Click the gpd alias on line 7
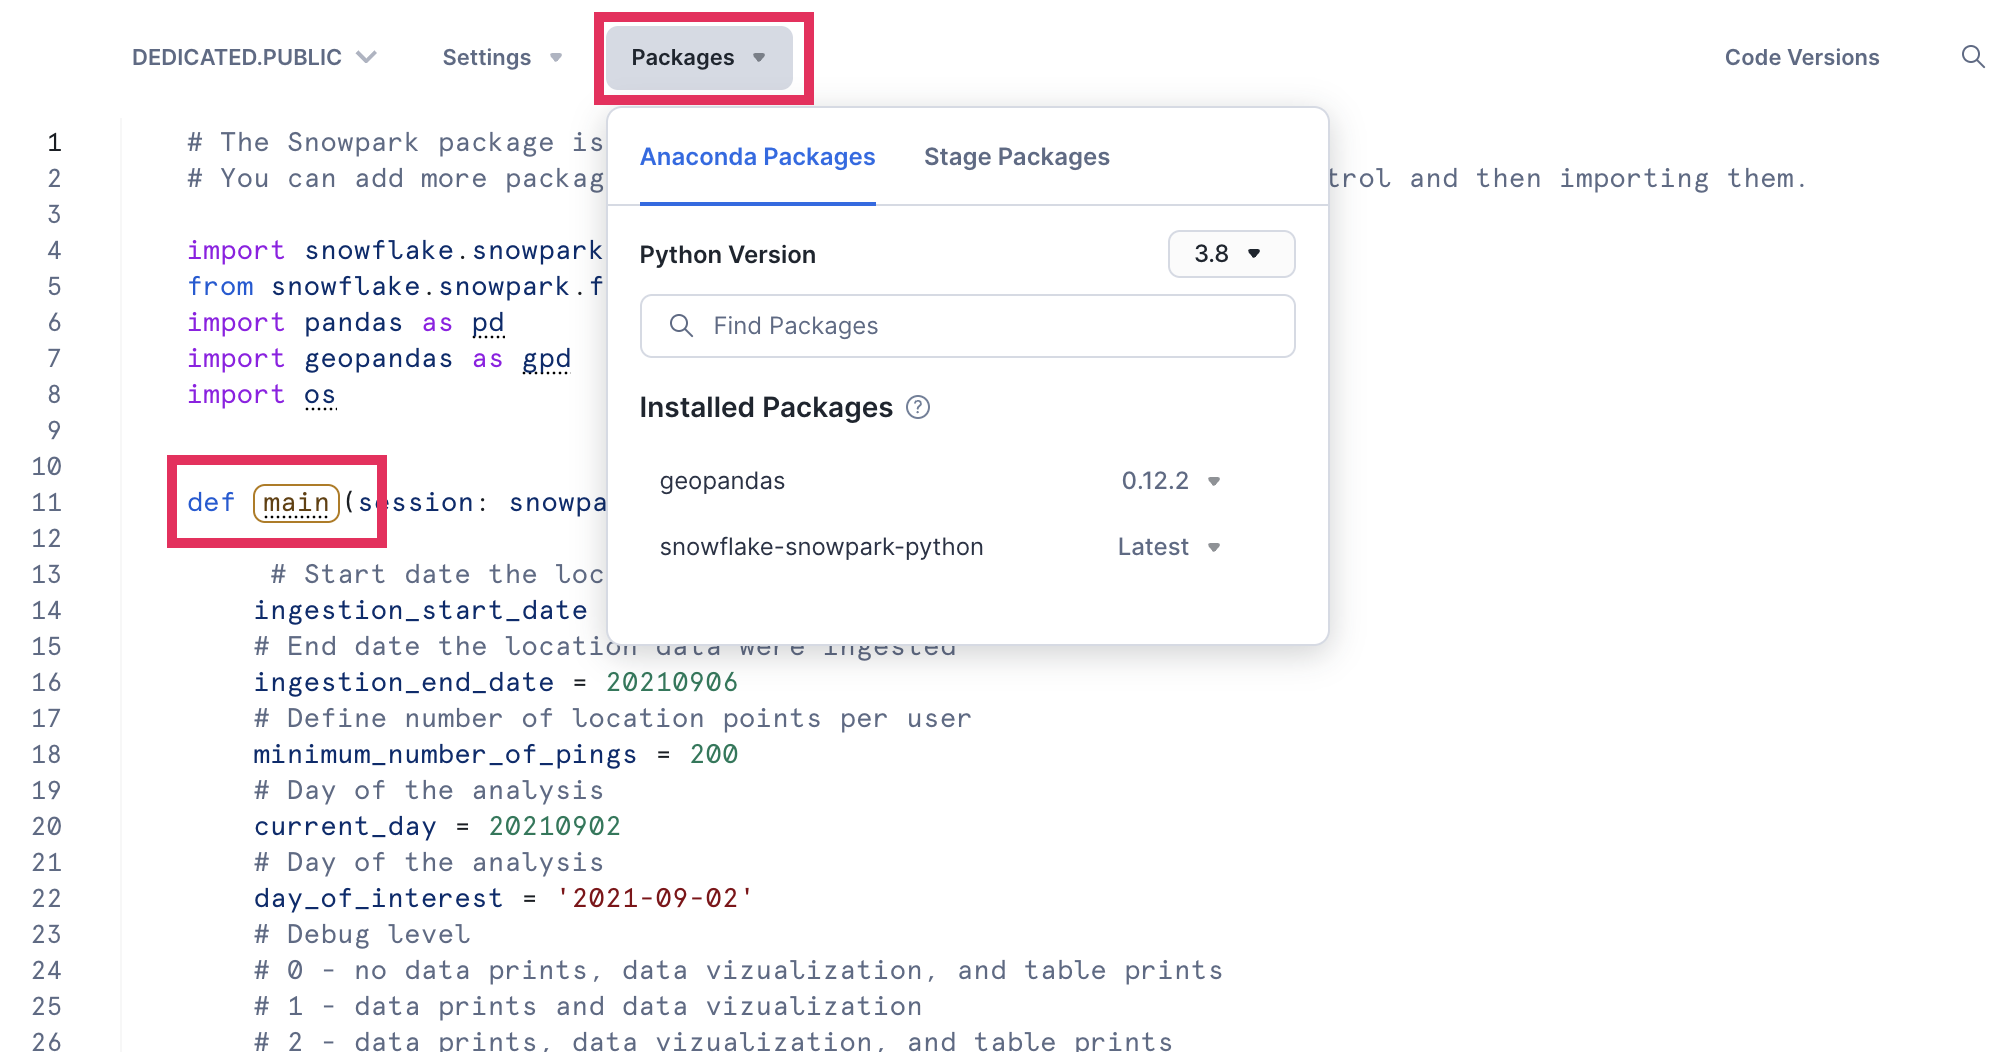This screenshot has width=2008, height=1052. point(546,359)
